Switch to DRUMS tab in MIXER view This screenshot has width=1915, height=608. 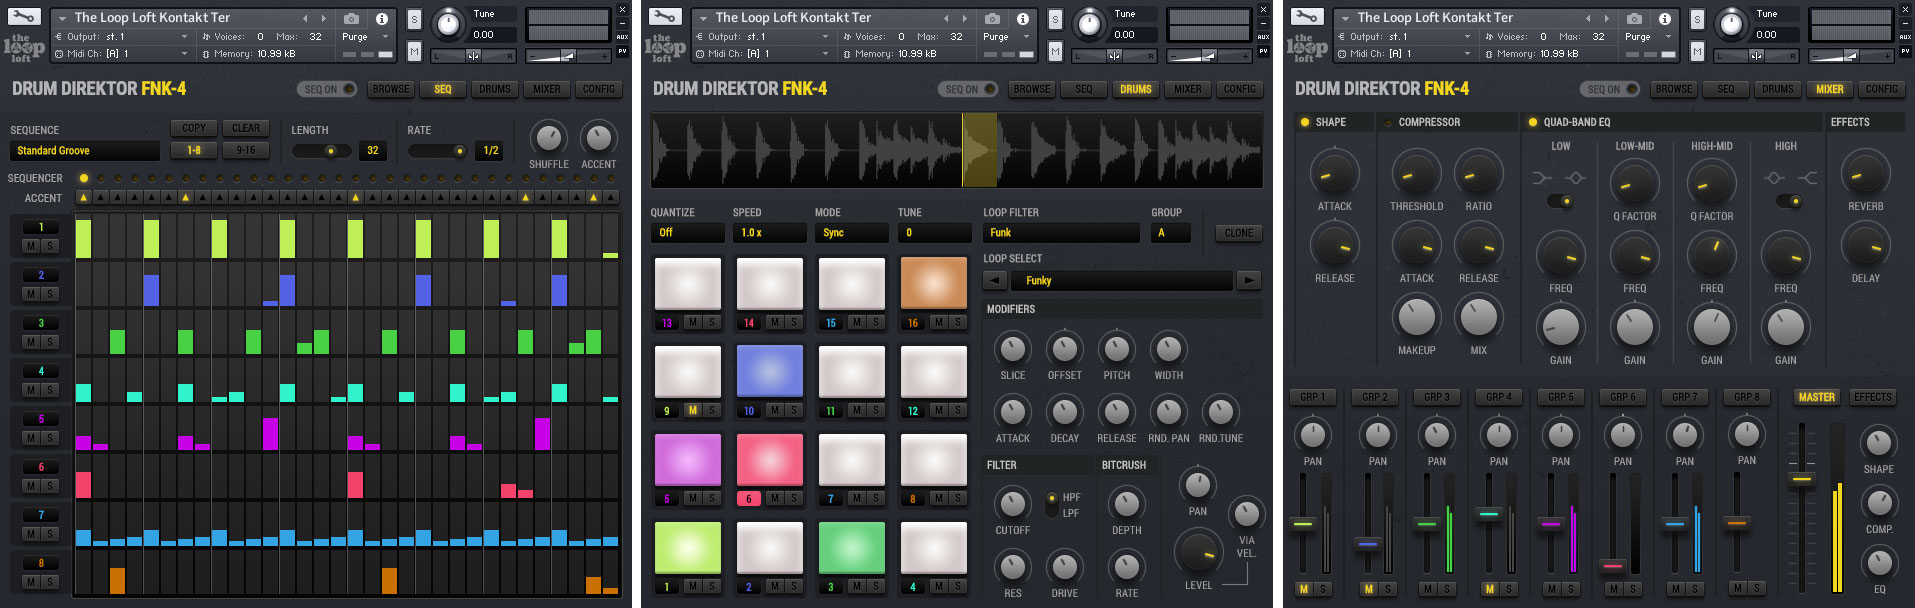(1778, 89)
